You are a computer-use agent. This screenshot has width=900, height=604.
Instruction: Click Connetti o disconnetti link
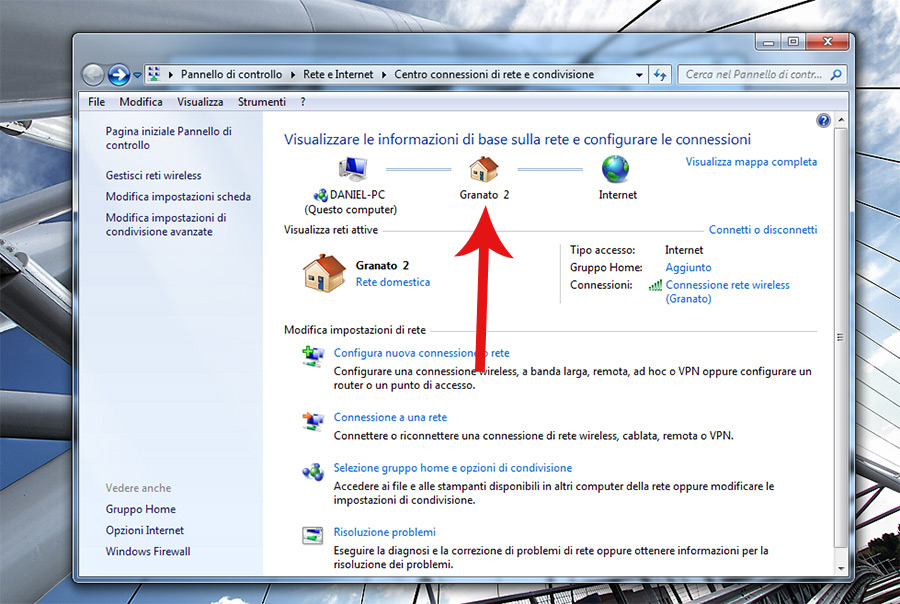click(762, 230)
